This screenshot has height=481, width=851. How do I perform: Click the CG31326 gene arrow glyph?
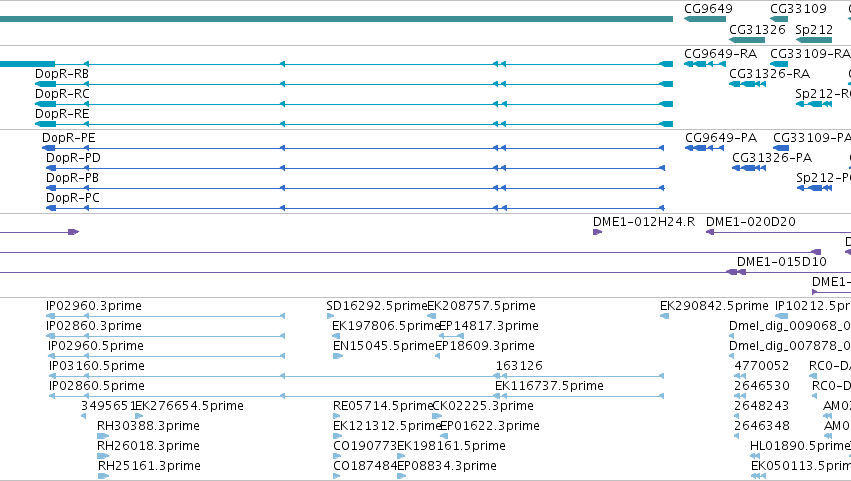(x=747, y=40)
